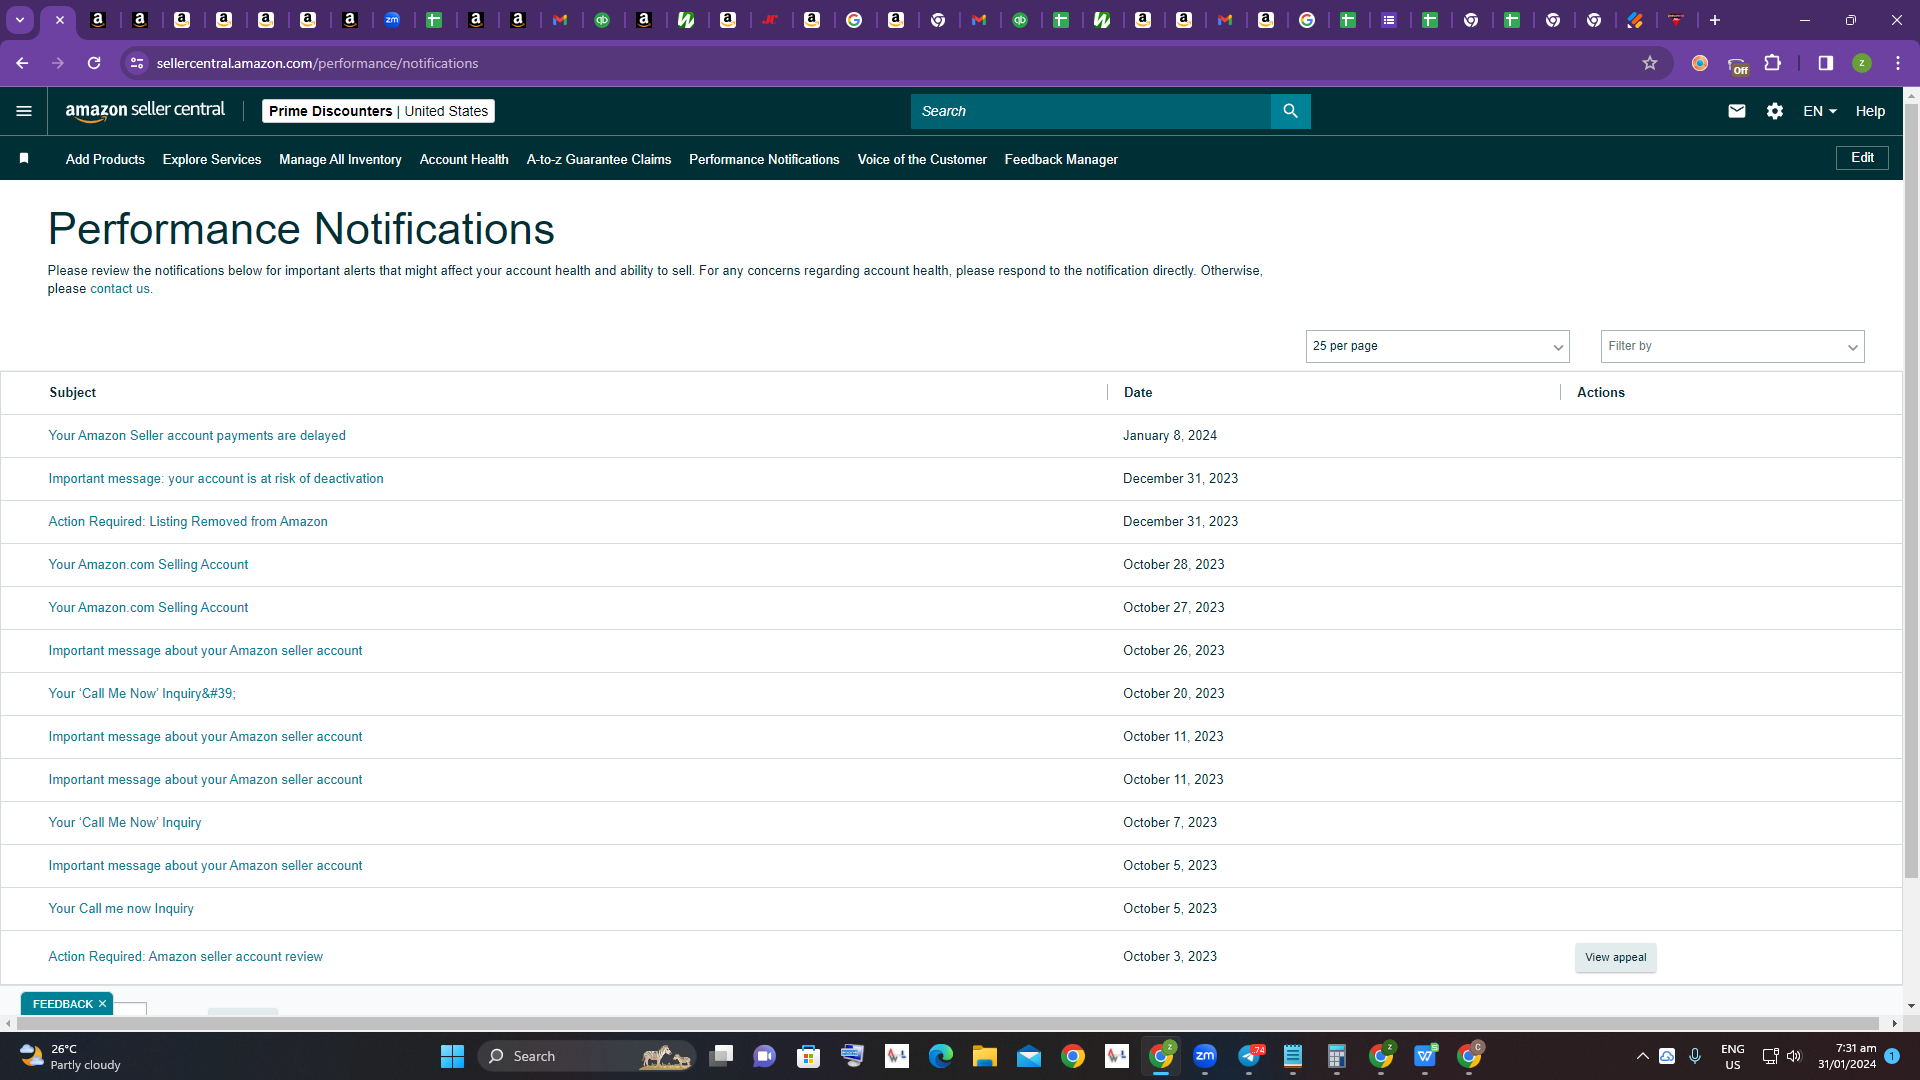Open the October 20 Call Me Now inquiry
The width and height of the screenshot is (1920, 1080).
click(142, 694)
